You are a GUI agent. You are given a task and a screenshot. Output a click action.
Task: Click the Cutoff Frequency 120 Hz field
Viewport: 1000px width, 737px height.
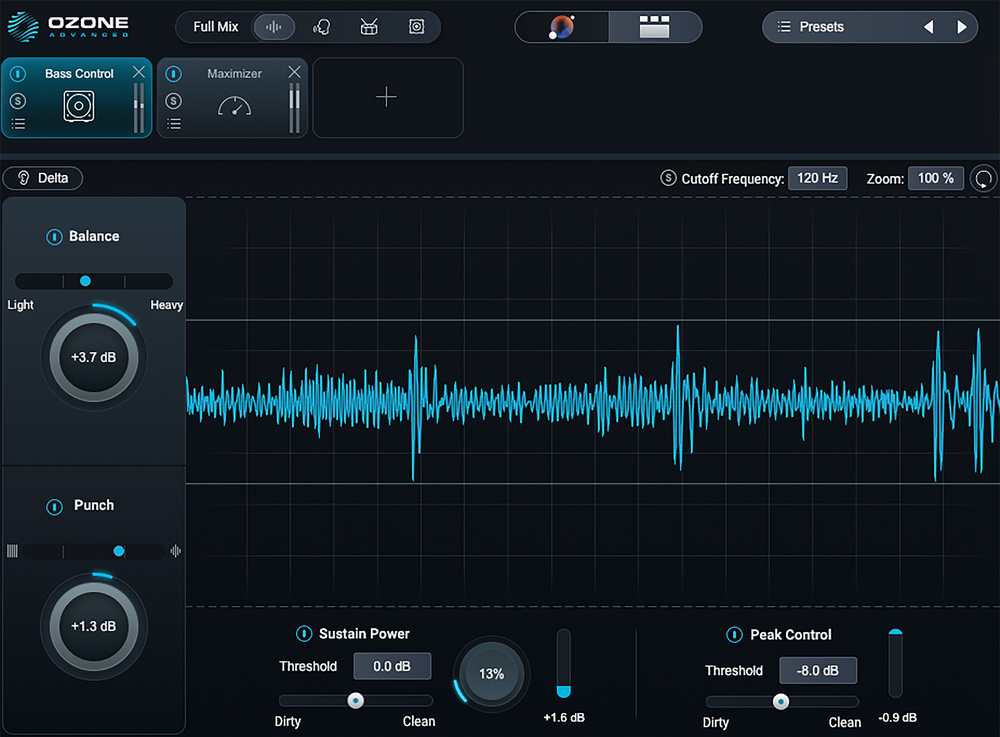click(x=817, y=178)
